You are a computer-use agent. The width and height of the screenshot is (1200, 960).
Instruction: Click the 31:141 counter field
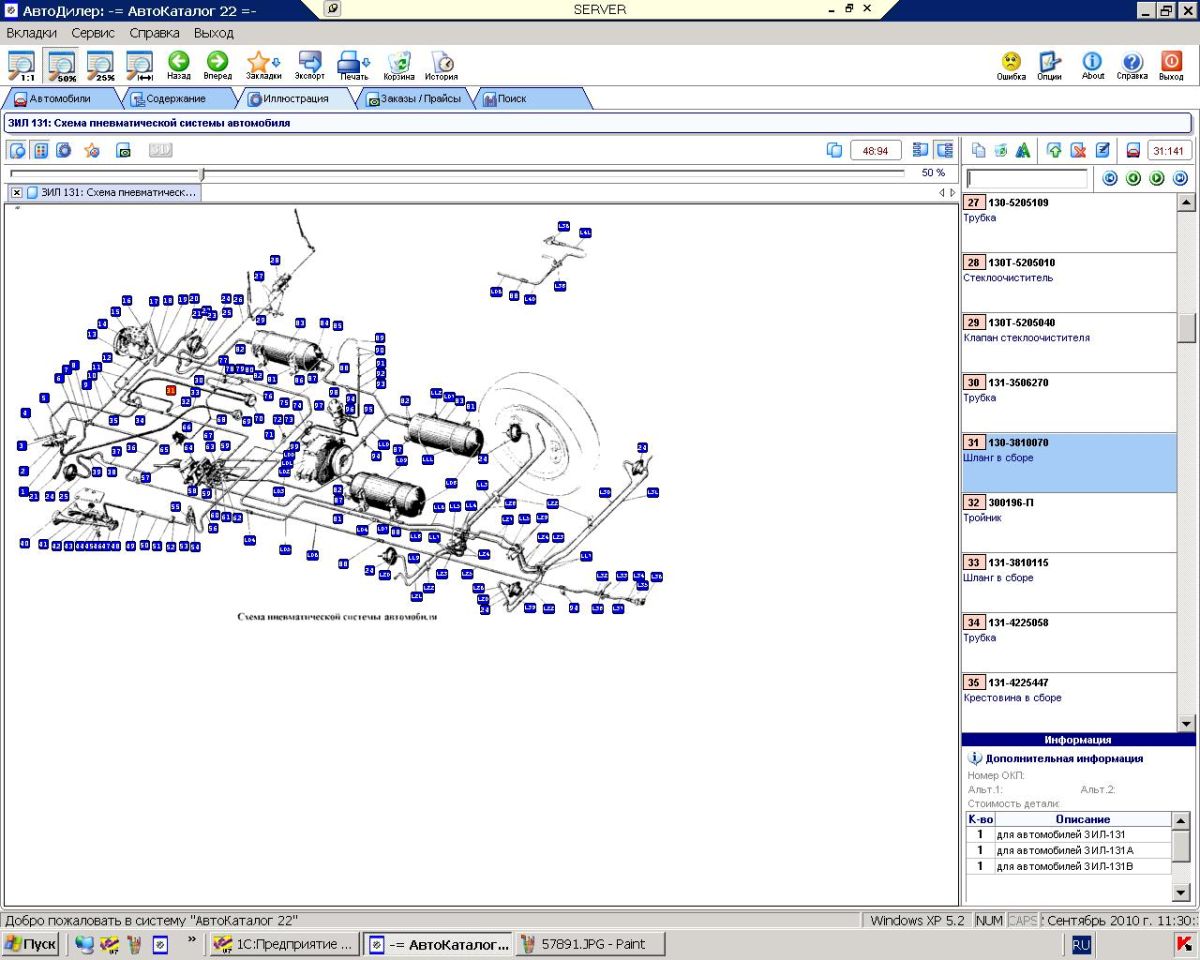tap(1169, 150)
